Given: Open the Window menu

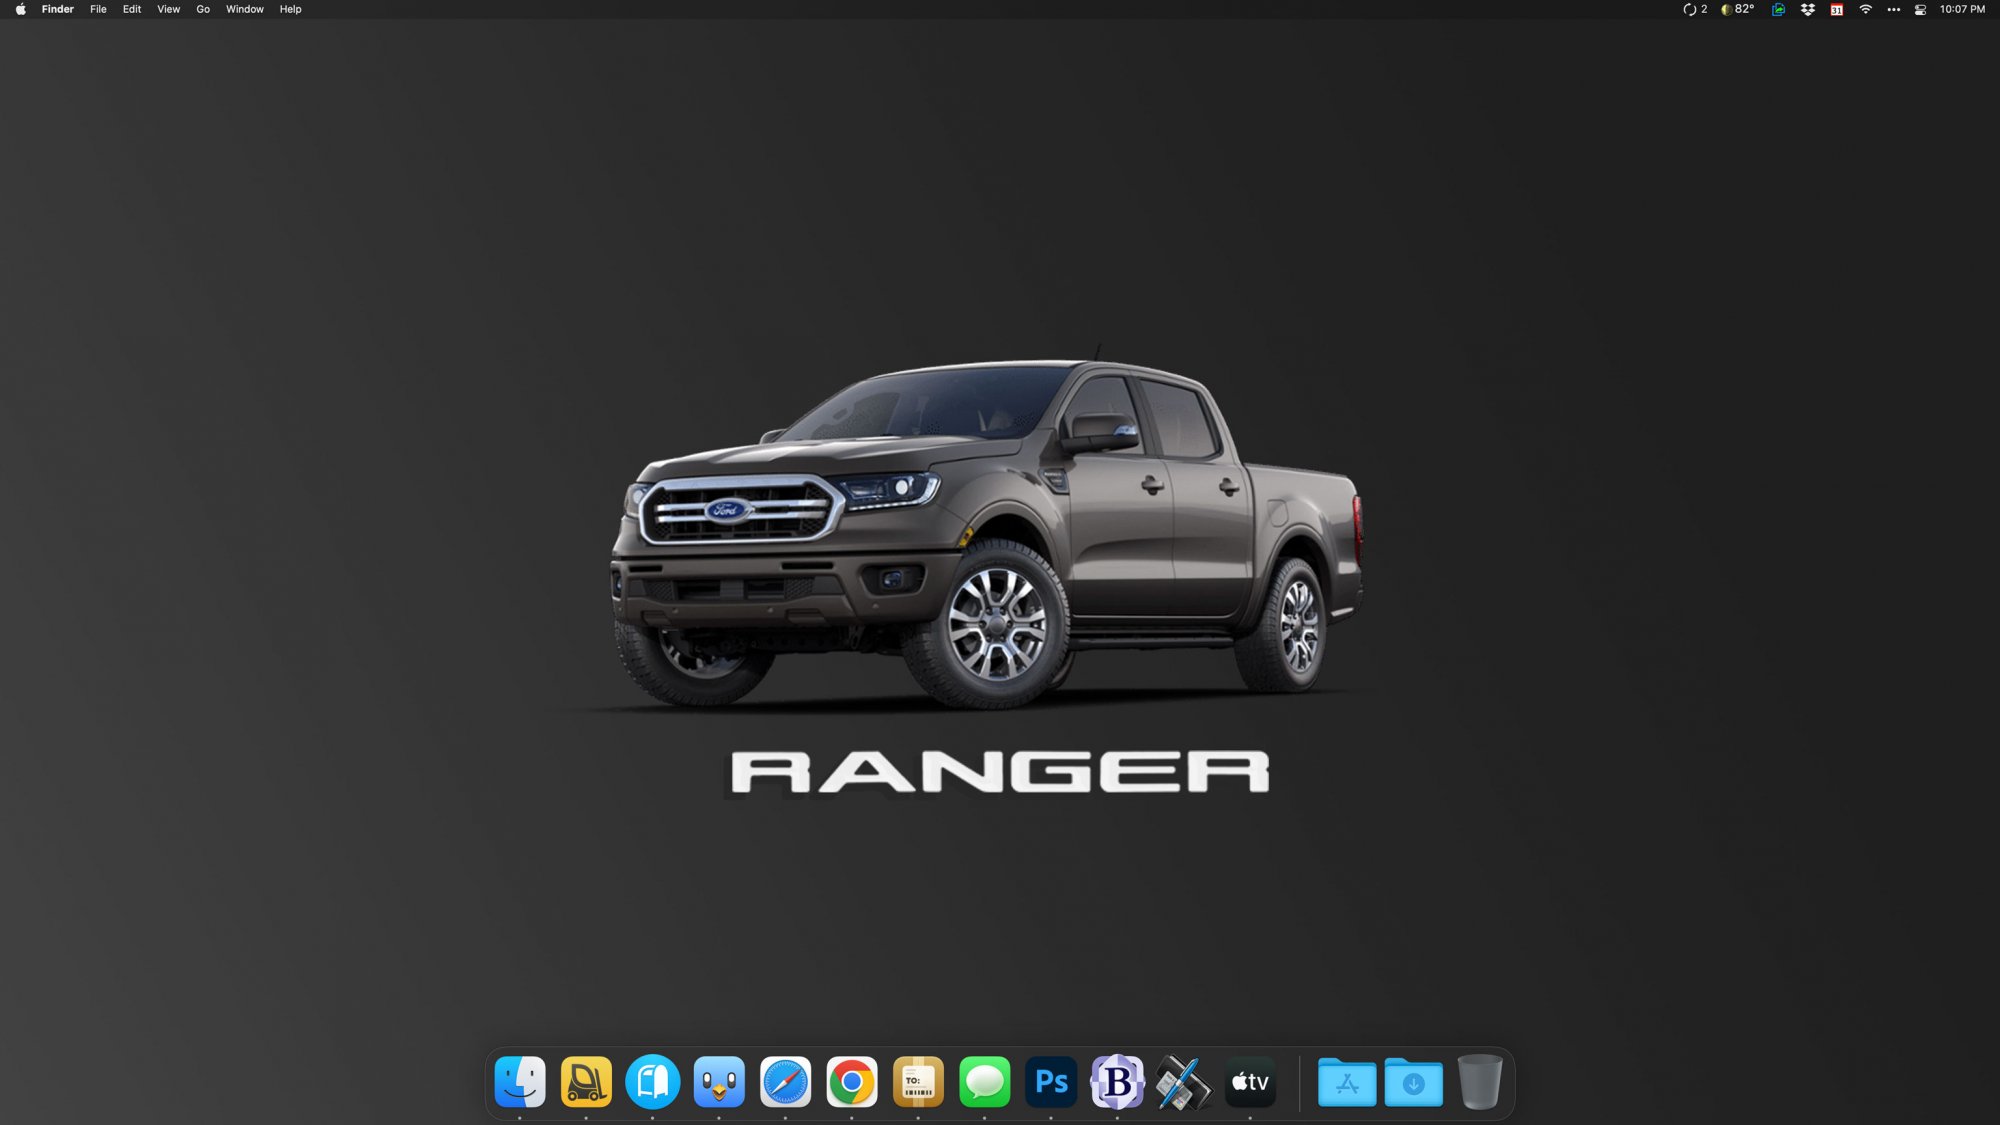Looking at the screenshot, I should pos(245,9).
